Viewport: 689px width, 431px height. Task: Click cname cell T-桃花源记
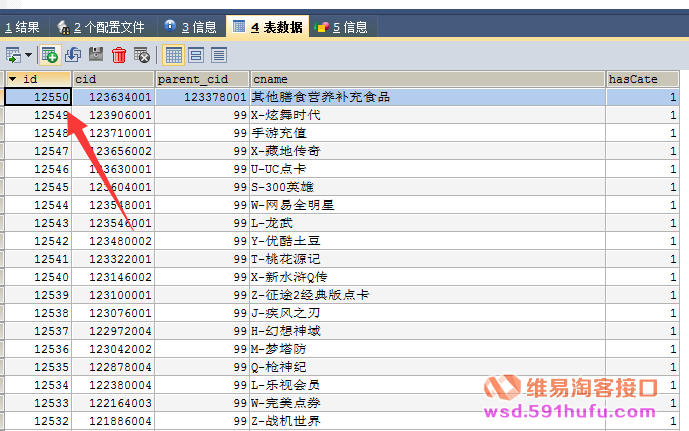(428, 259)
